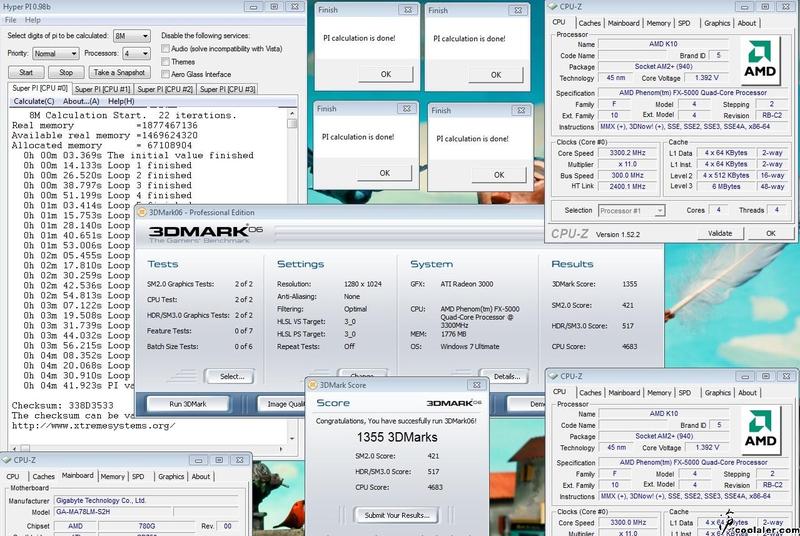Open the digits of pi 8M dropdown
800x536 pixels.
[x=132, y=36]
